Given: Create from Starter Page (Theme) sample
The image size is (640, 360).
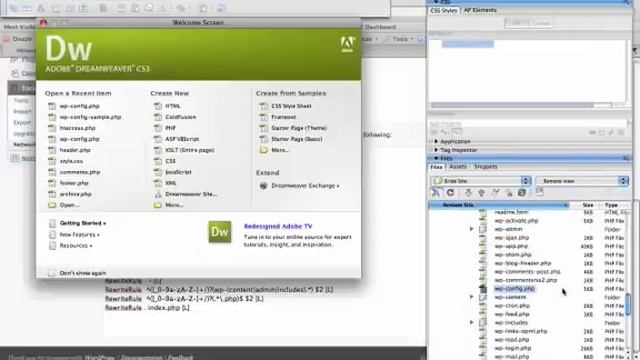Looking at the screenshot, I should 299,128.
